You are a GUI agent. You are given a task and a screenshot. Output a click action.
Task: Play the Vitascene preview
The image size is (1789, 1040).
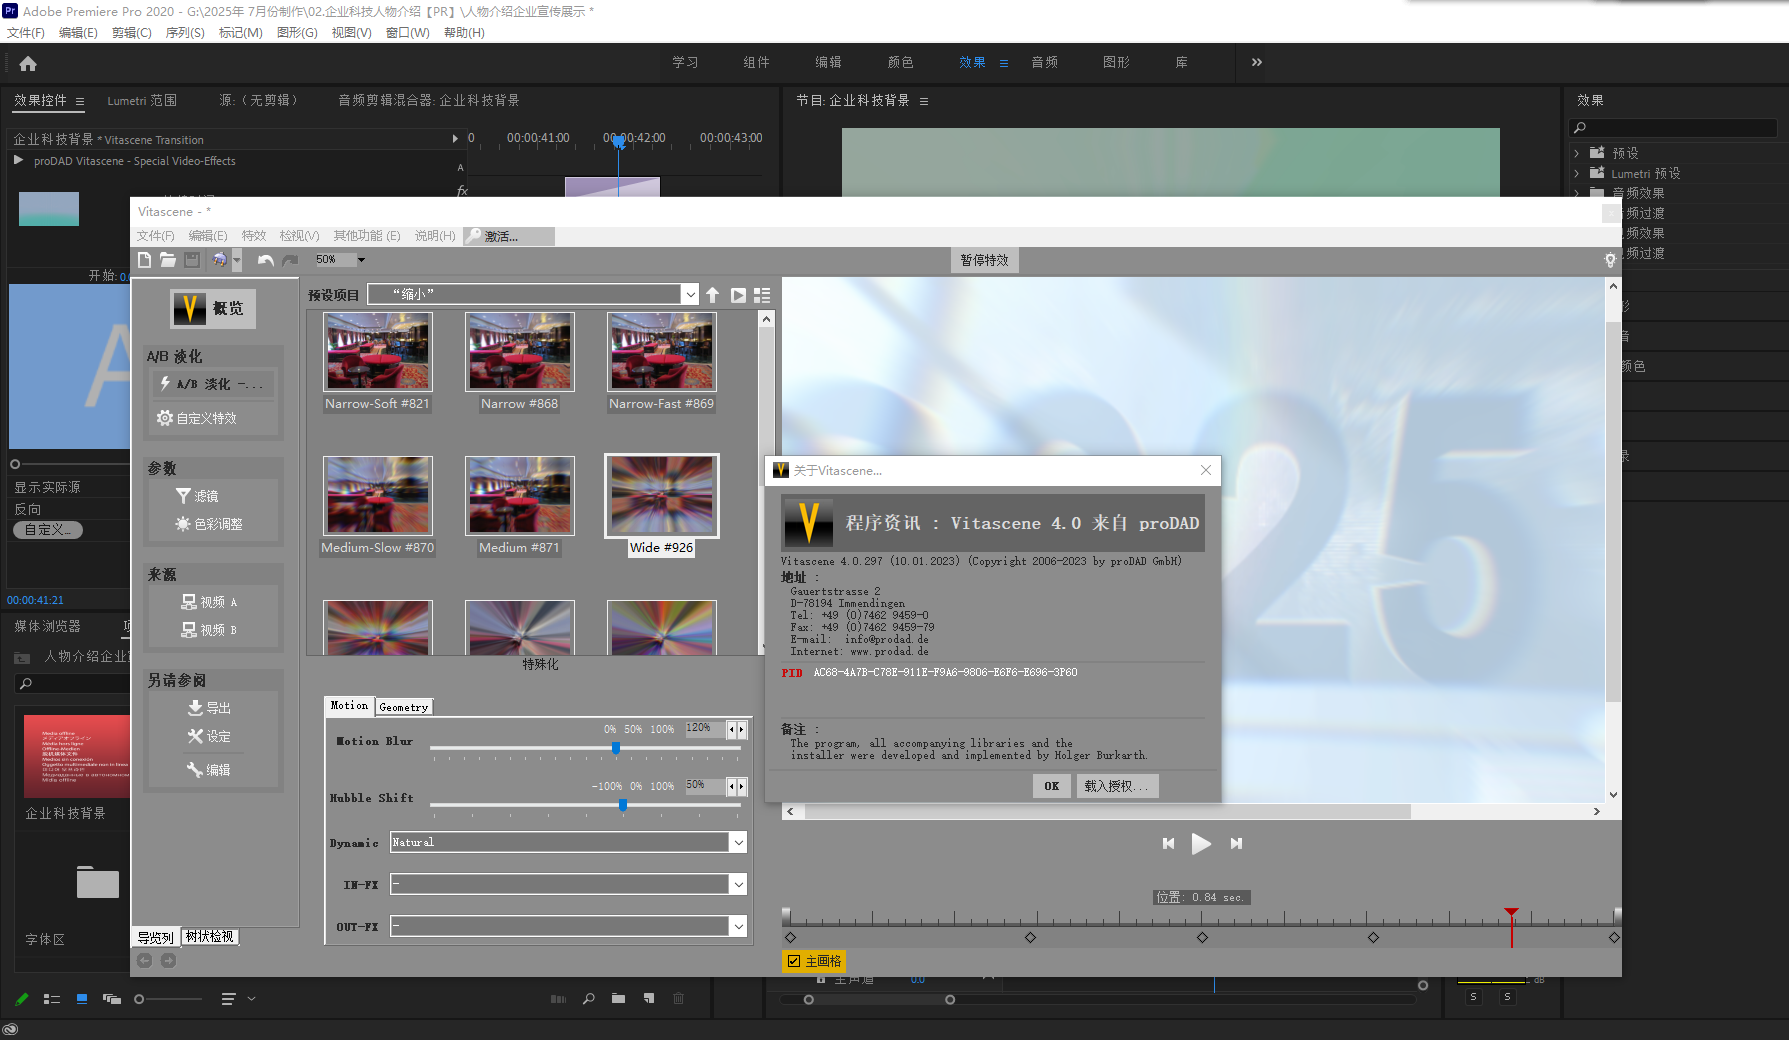pyautogui.click(x=1201, y=844)
